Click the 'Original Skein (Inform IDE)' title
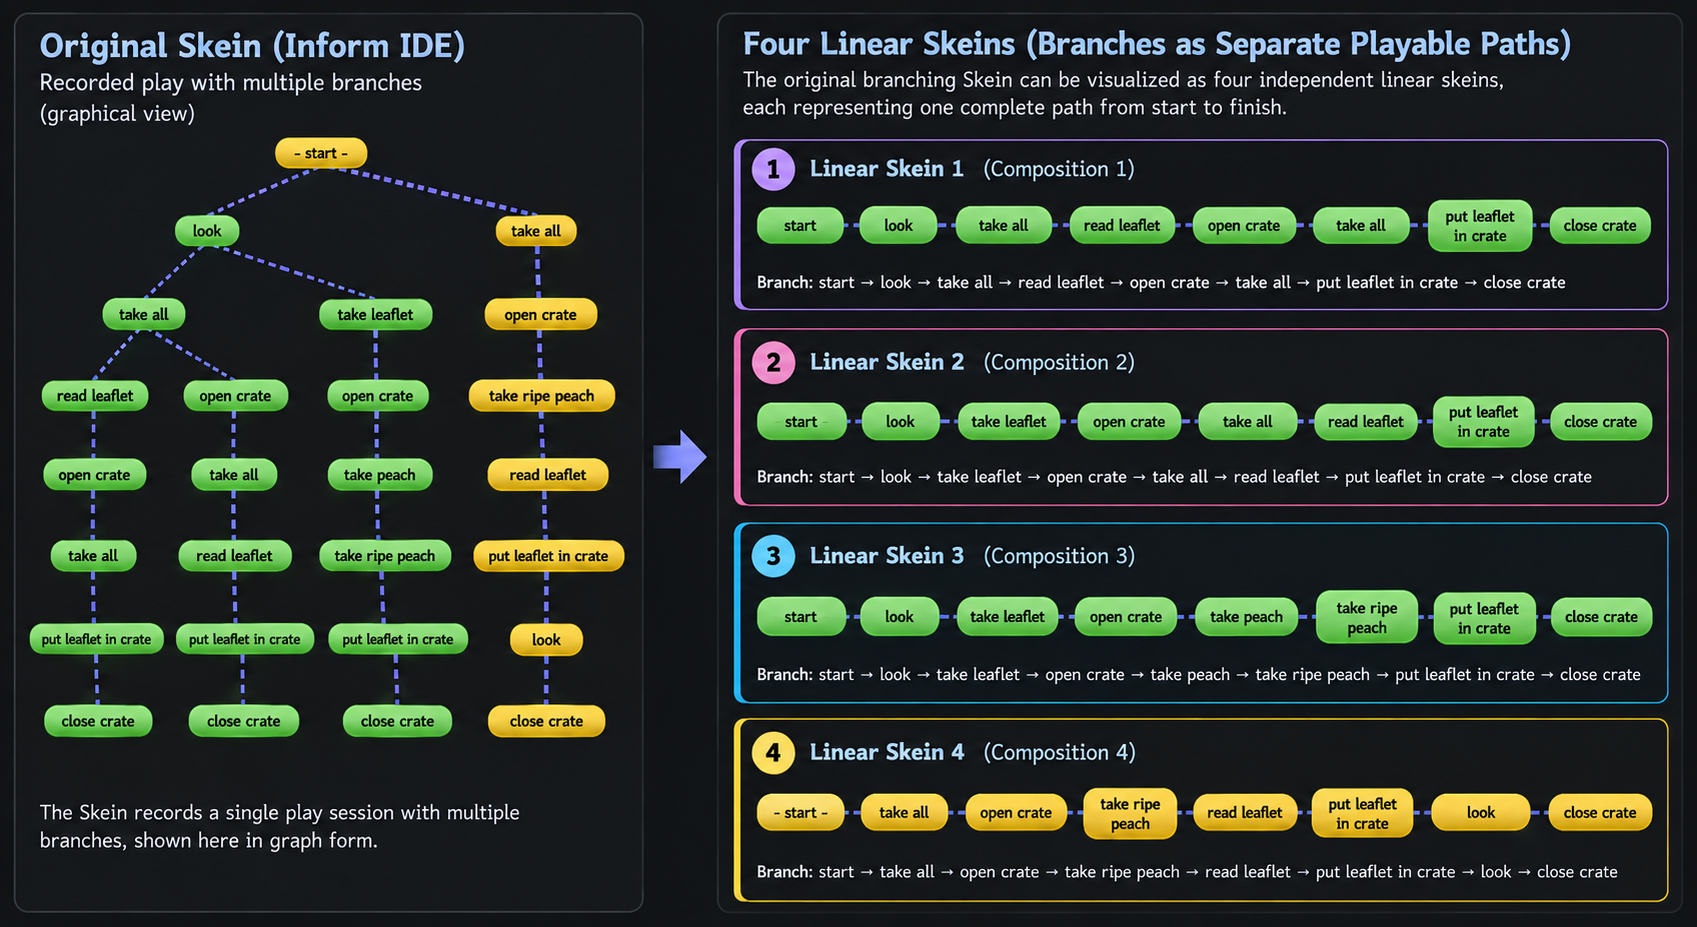 252,46
